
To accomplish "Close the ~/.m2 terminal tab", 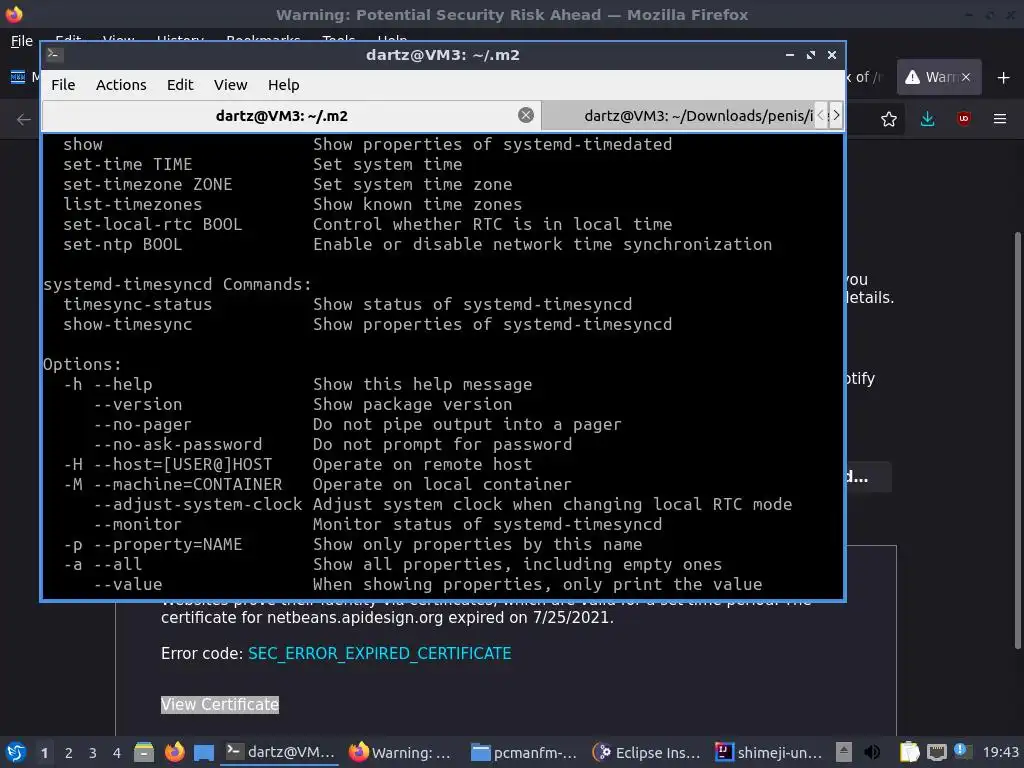I will pos(526,116).
